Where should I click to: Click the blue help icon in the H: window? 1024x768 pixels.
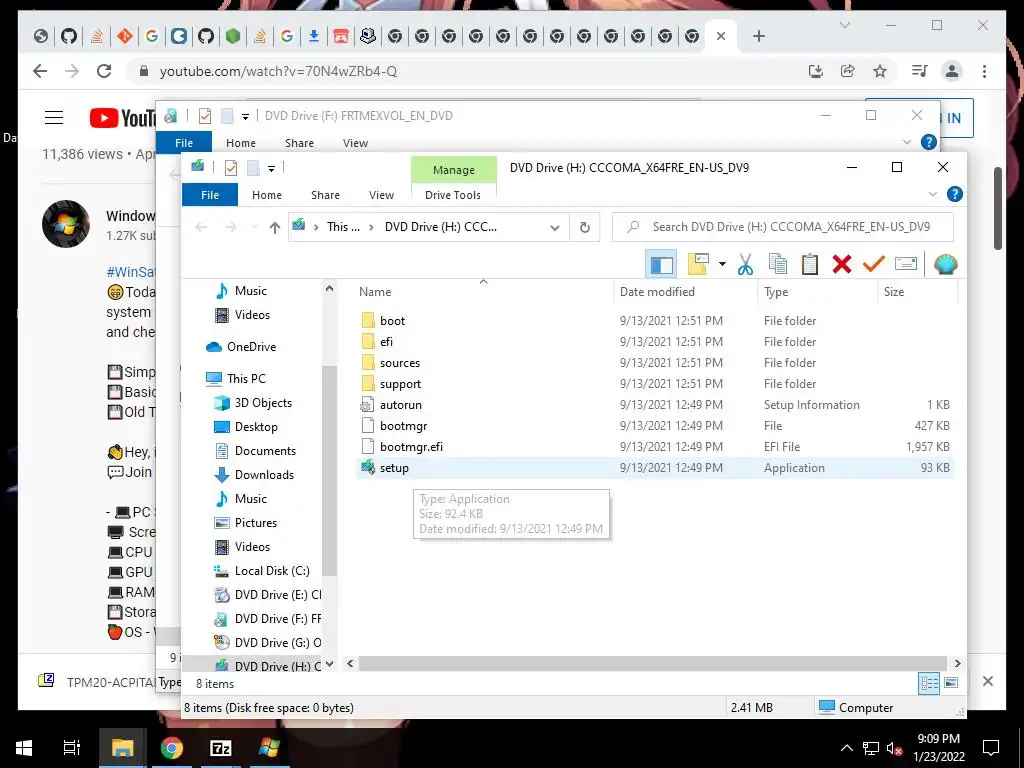point(954,194)
